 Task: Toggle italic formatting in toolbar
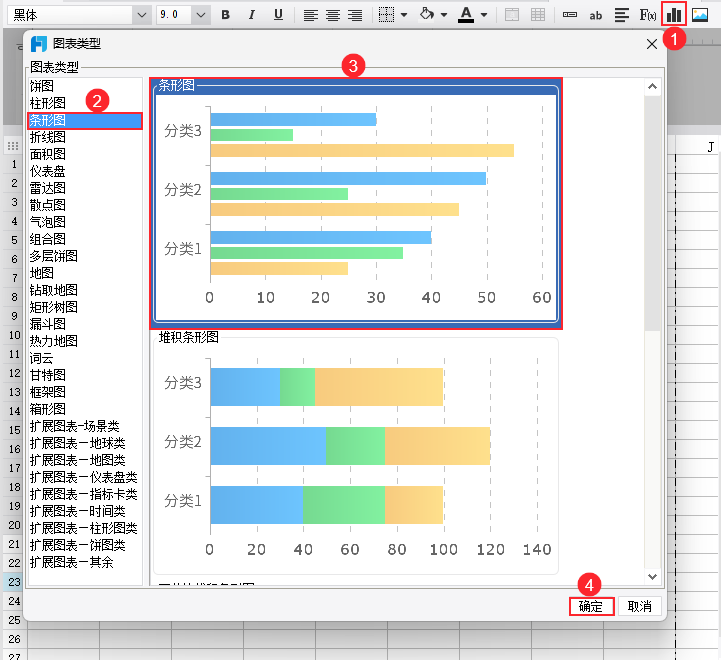click(x=252, y=15)
